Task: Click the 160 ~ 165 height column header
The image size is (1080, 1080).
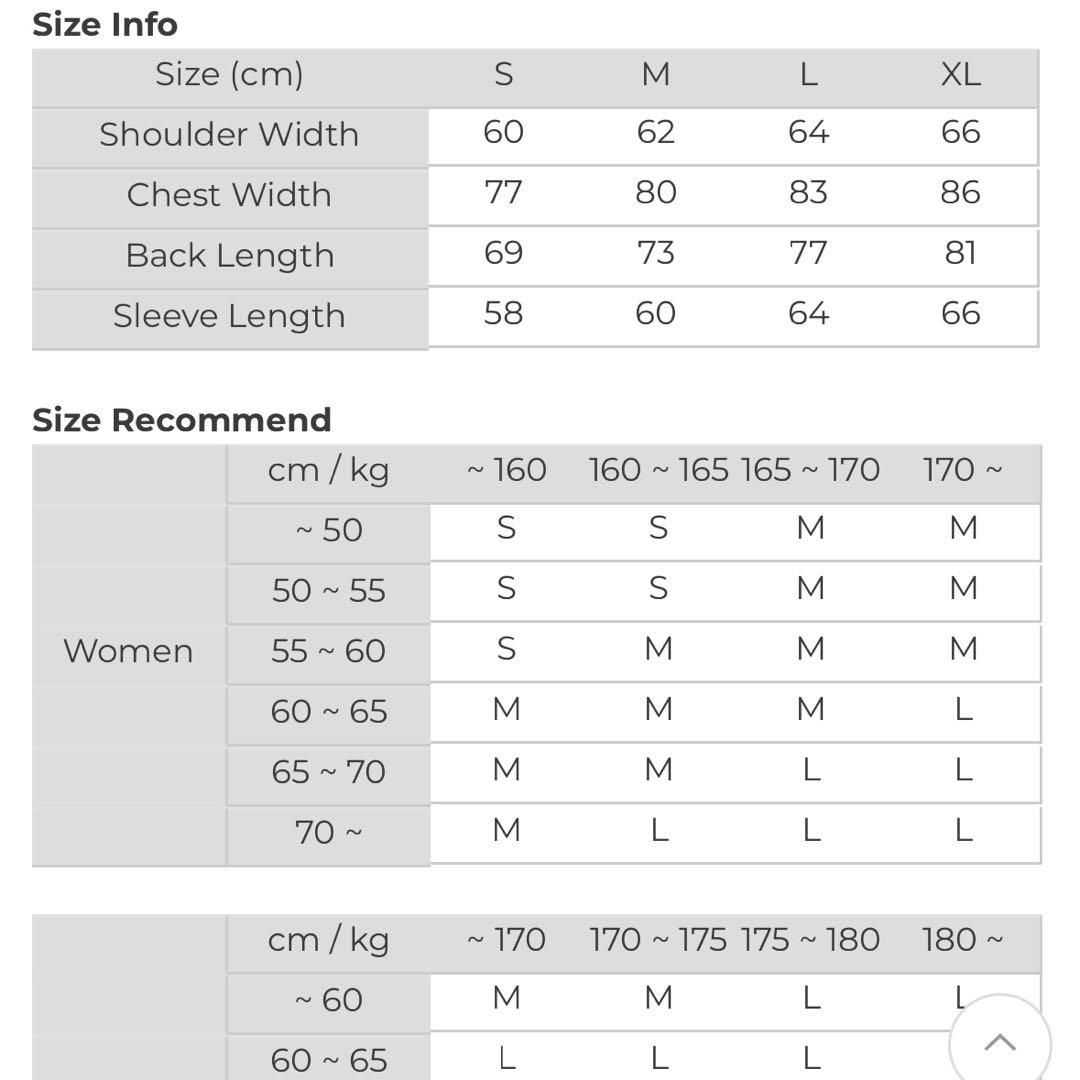Action: tap(658, 470)
